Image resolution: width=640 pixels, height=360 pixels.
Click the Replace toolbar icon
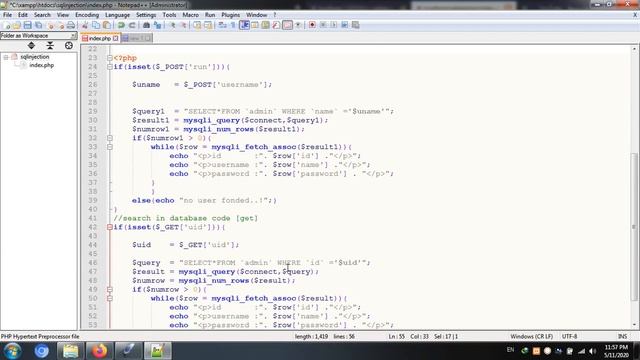pyautogui.click(x=158, y=25)
